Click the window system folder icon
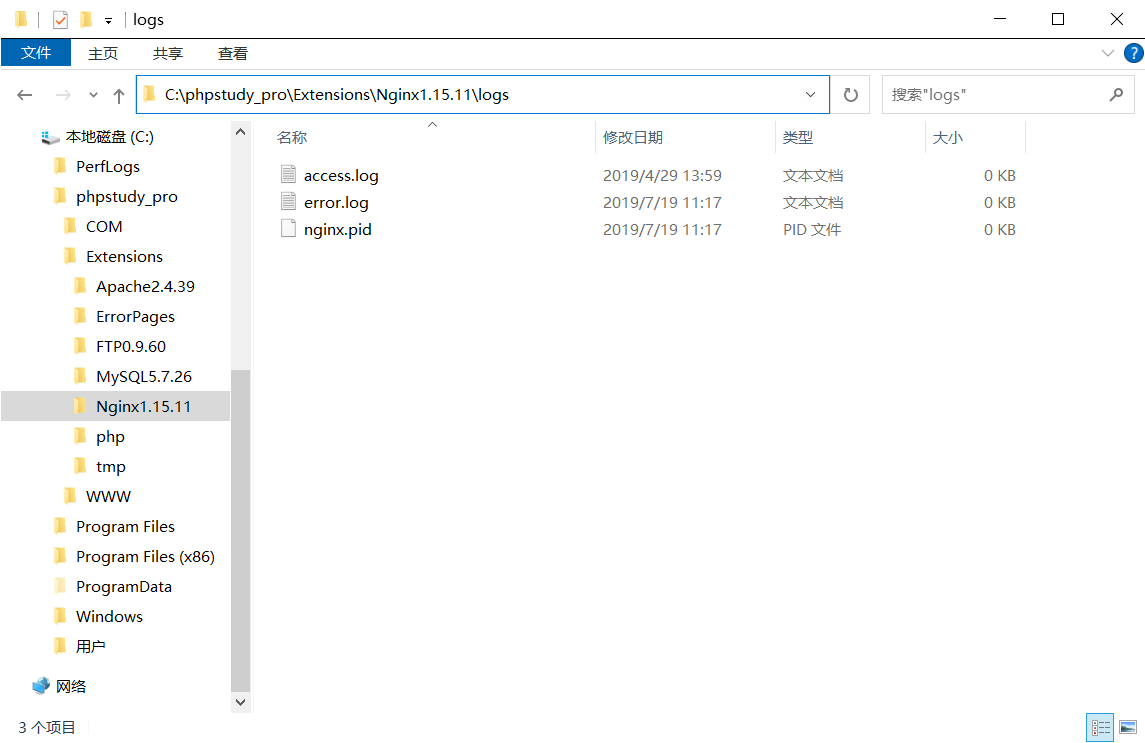The height and width of the screenshot is (743, 1145). pos(21,19)
